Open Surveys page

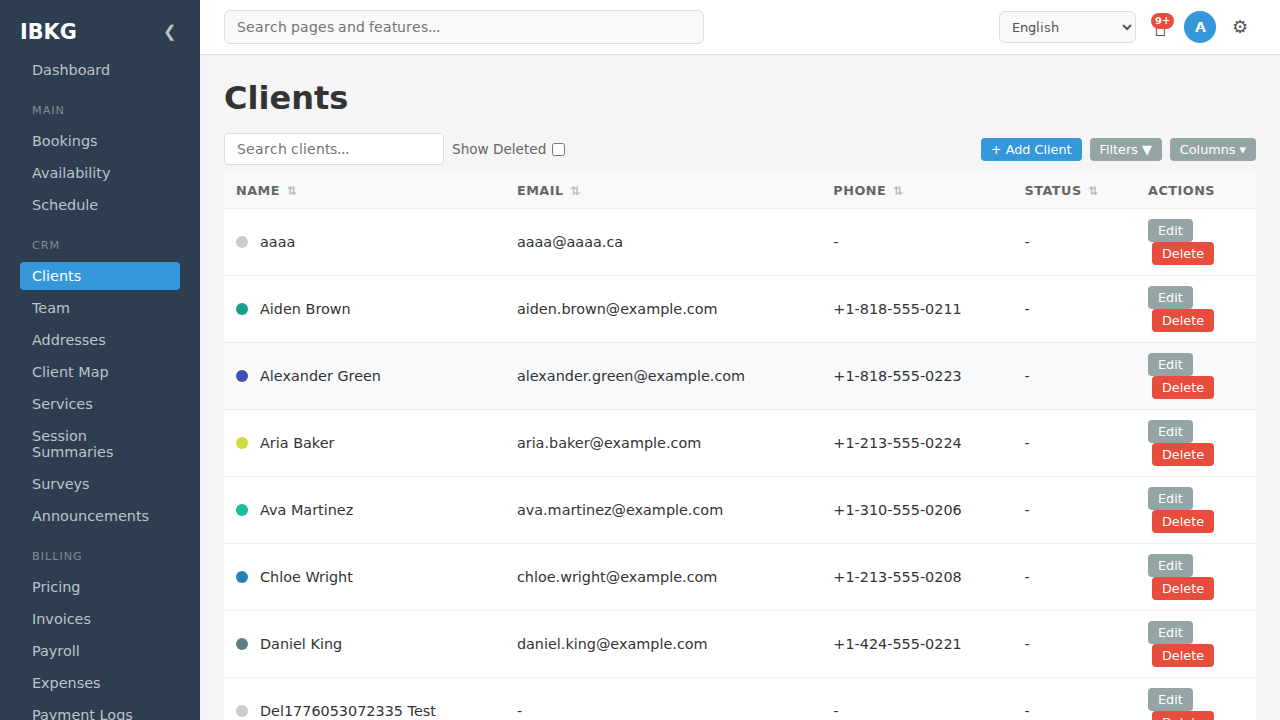[100, 484]
